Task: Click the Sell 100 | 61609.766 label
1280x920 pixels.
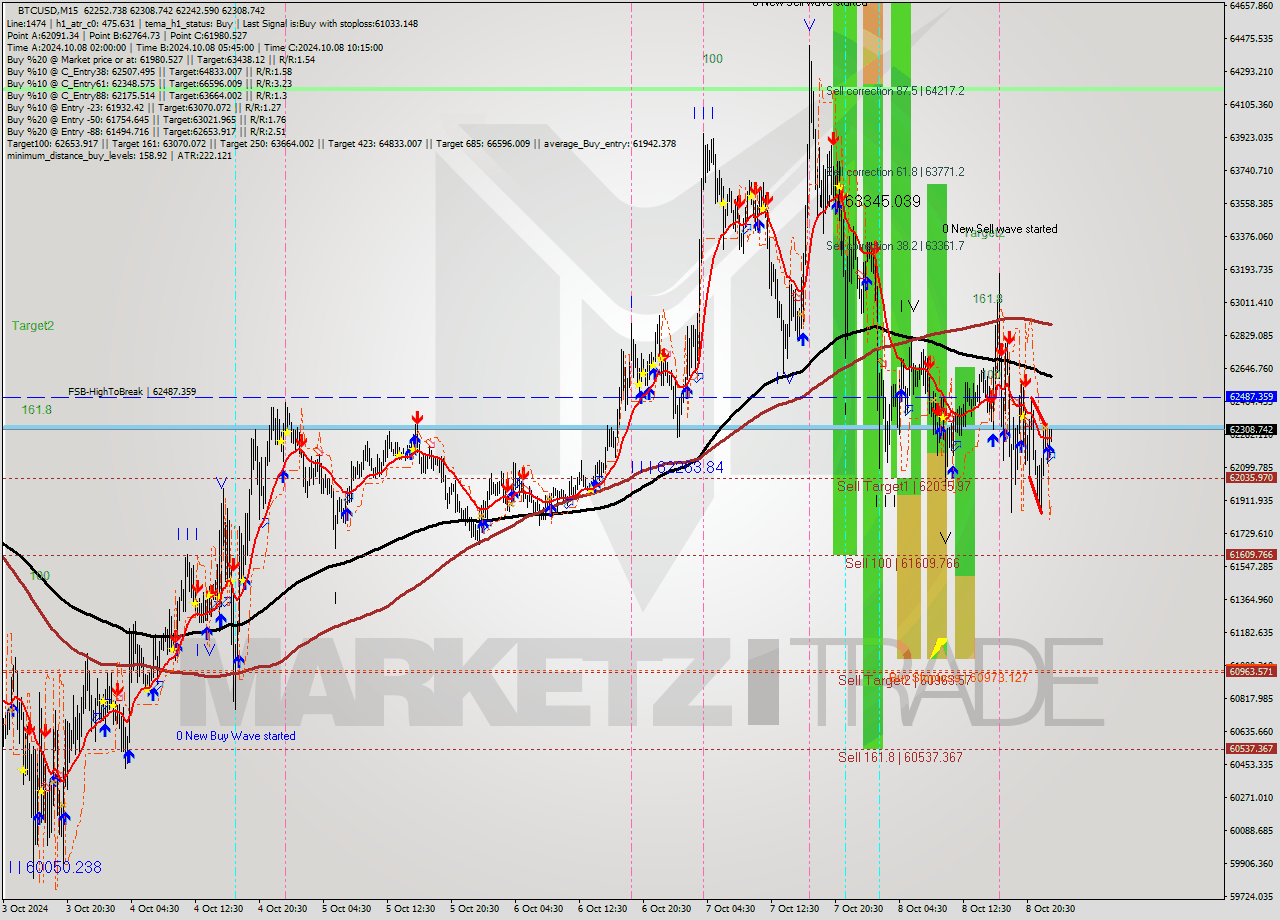Action: tap(902, 564)
